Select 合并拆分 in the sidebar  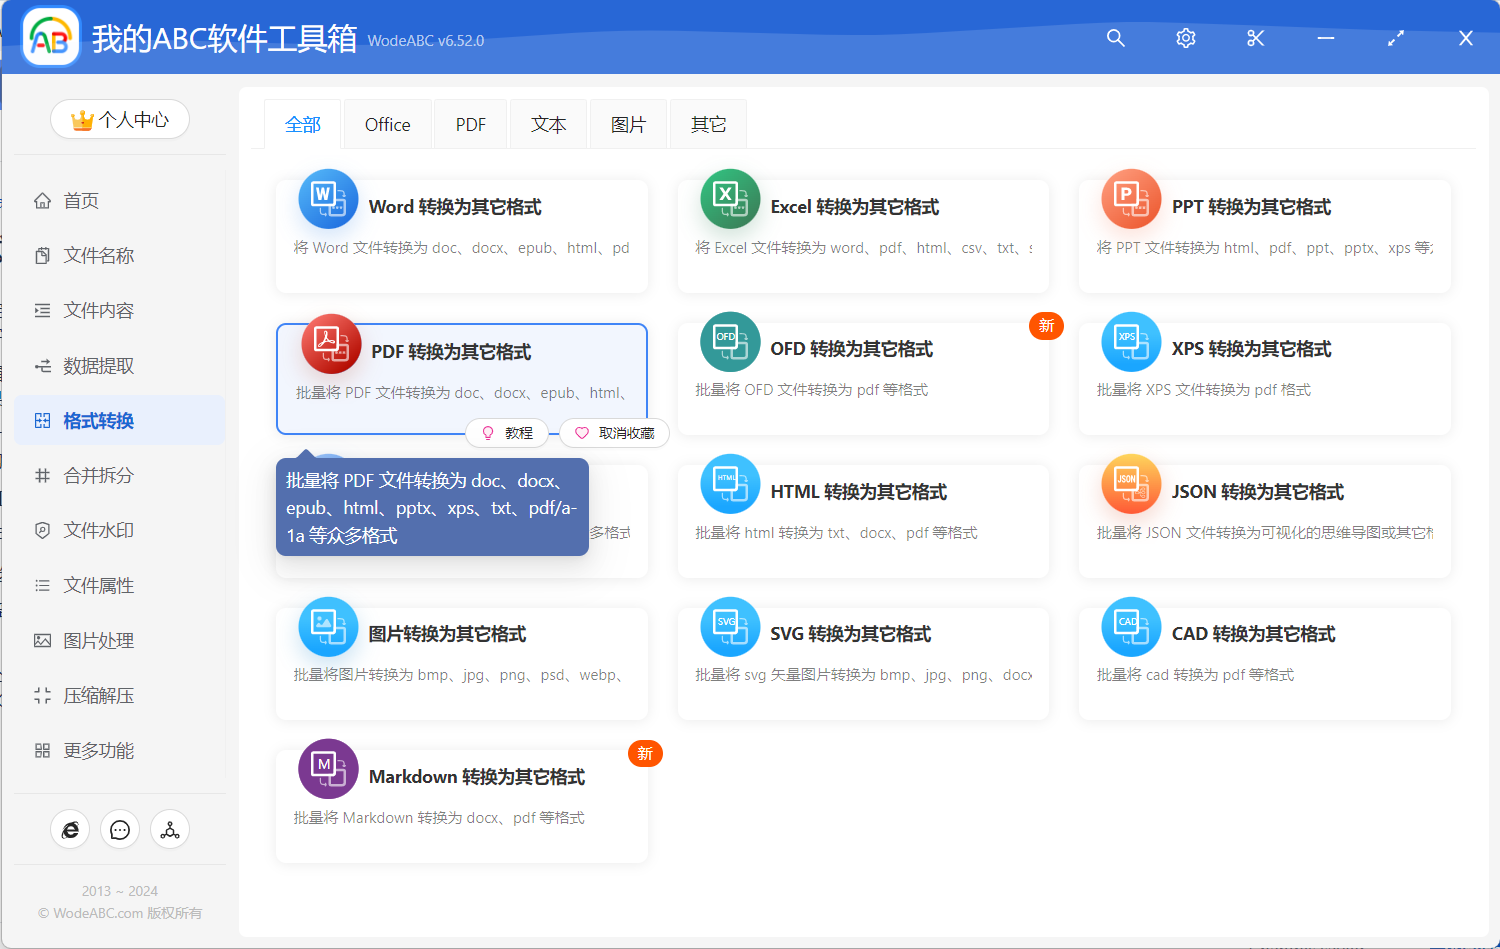pos(97,475)
